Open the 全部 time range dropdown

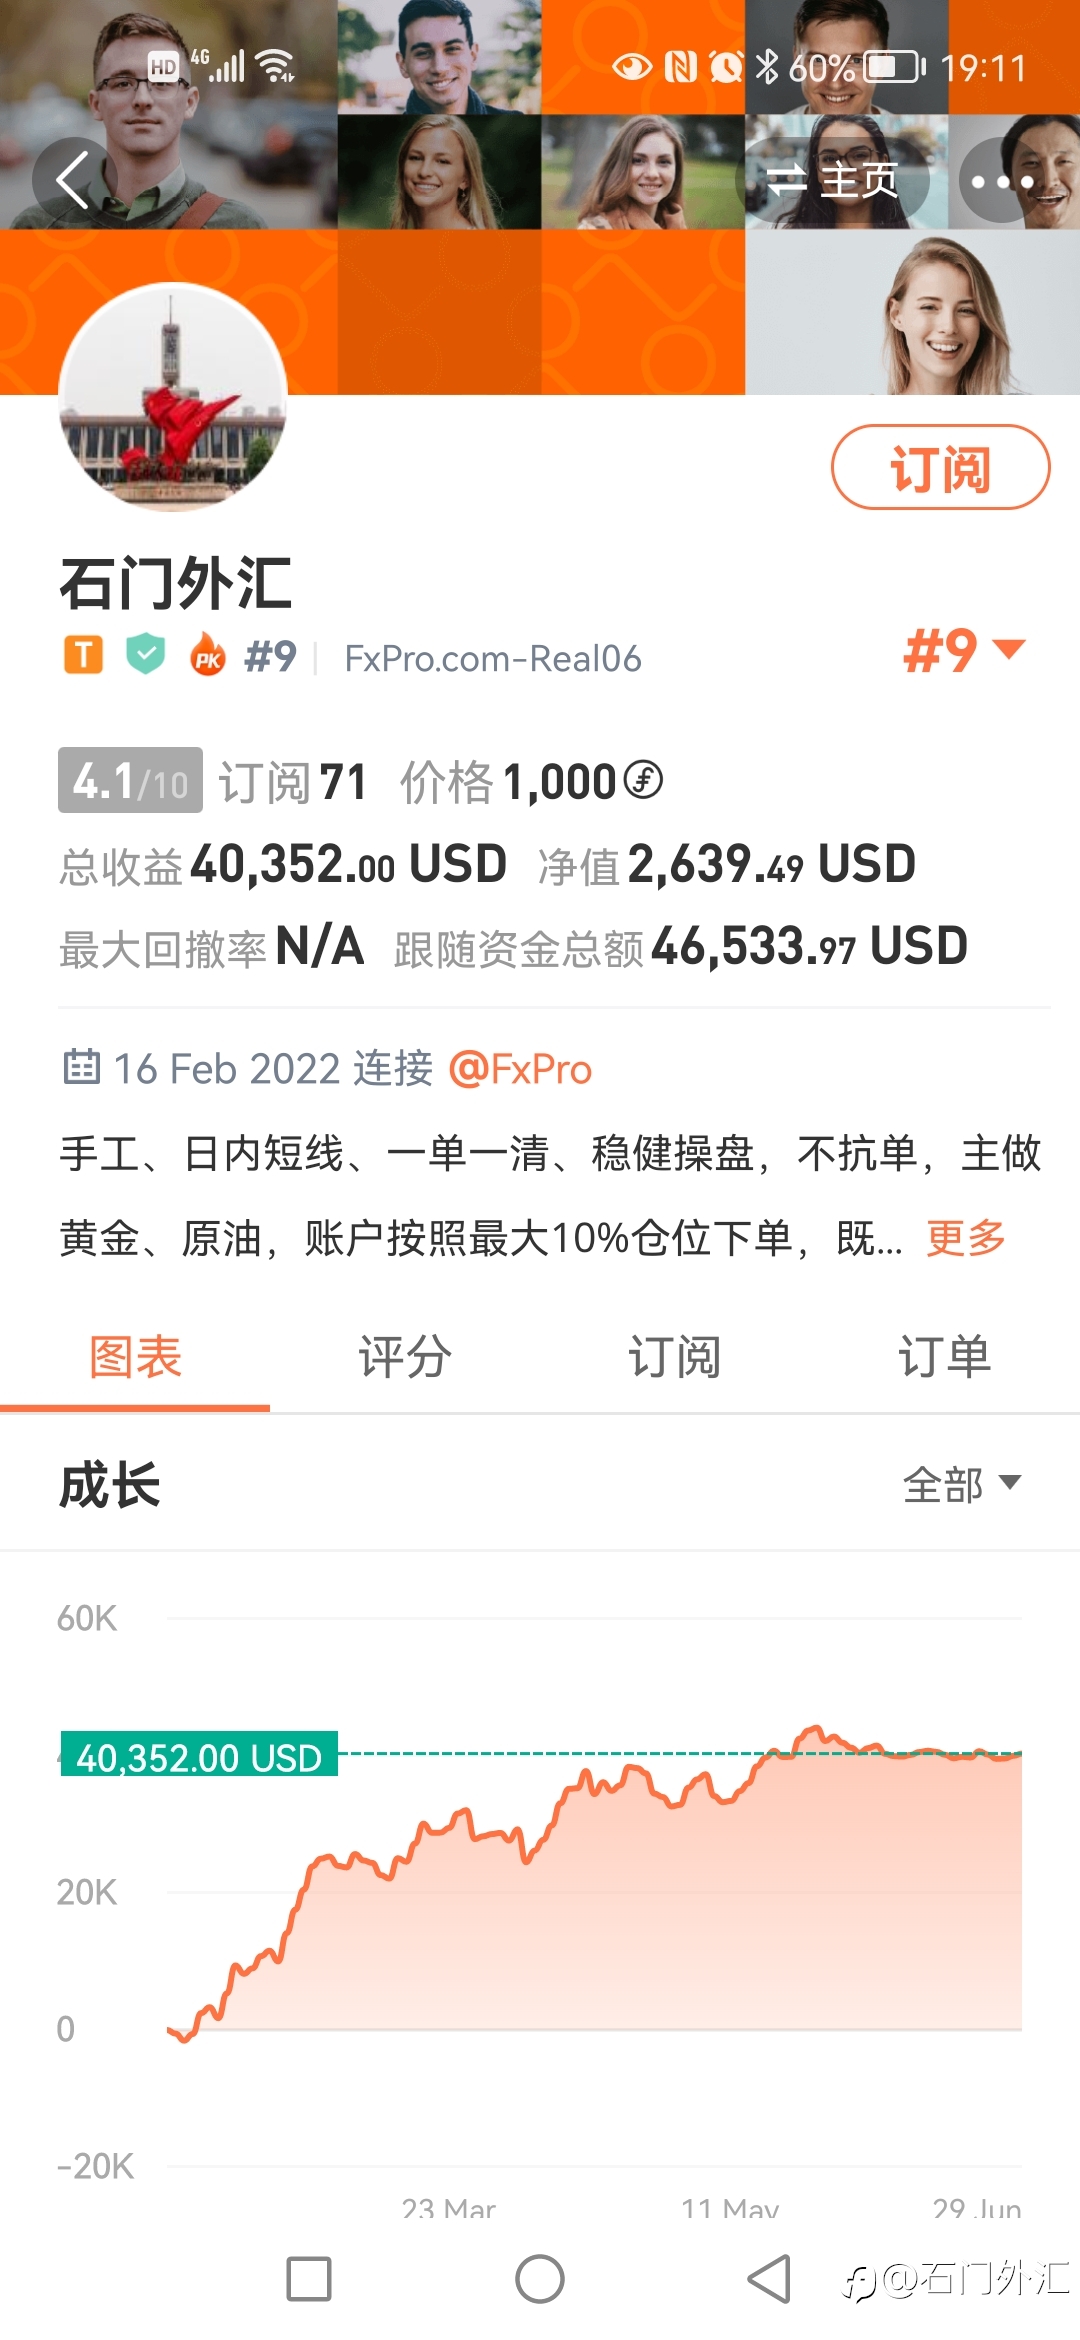[962, 1484]
